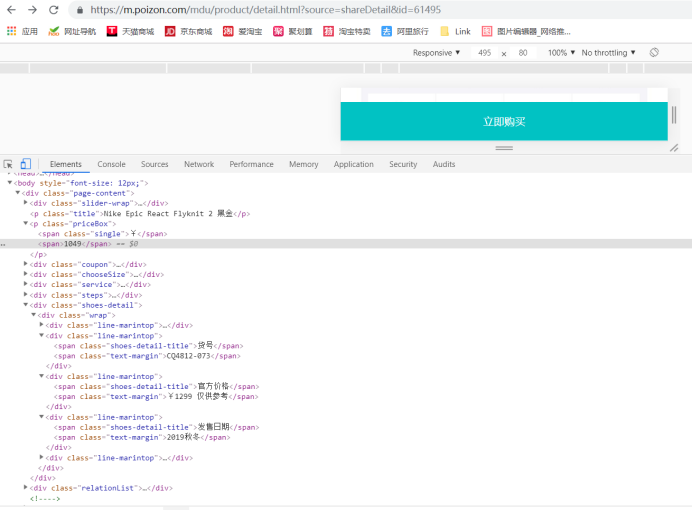The width and height of the screenshot is (692, 510).
Task: Select the span class single ¥ line
Action: point(102,234)
